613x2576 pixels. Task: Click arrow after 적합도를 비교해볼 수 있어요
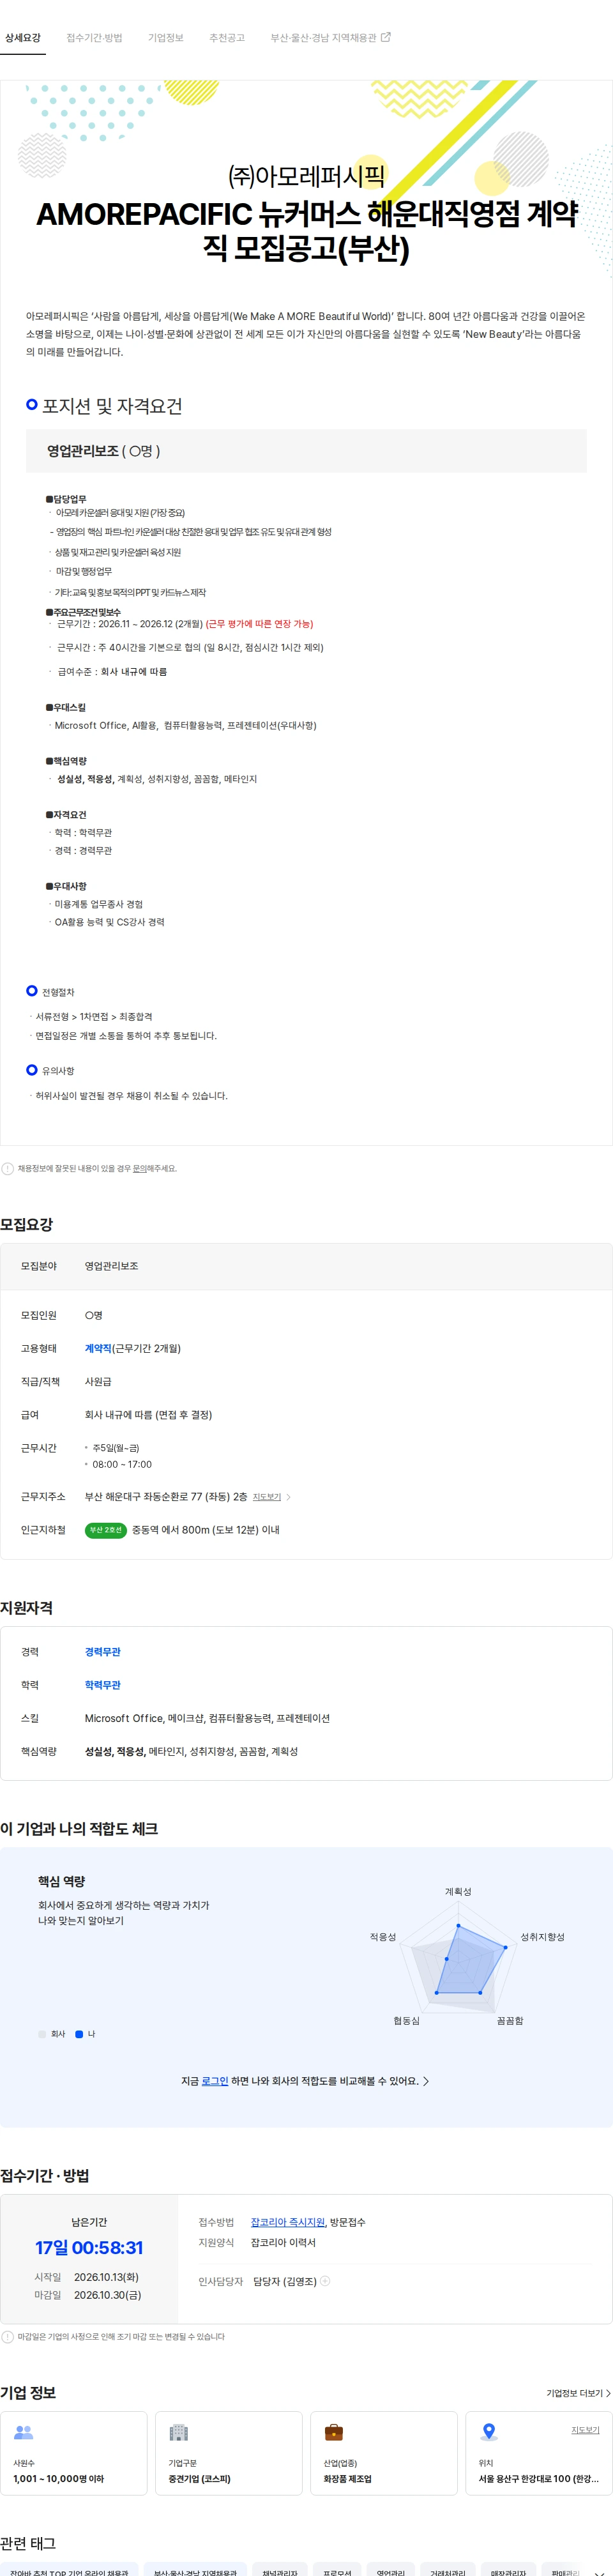[x=426, y=2081]
